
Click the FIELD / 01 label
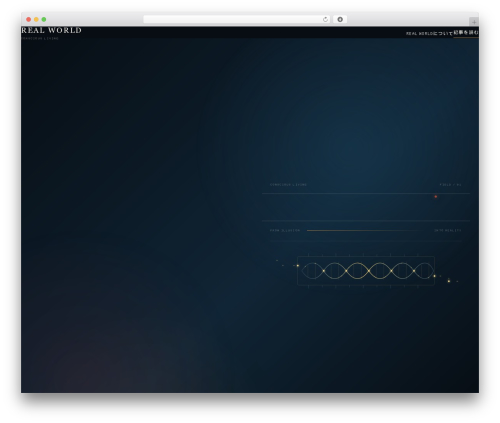[x=450, y=185]
